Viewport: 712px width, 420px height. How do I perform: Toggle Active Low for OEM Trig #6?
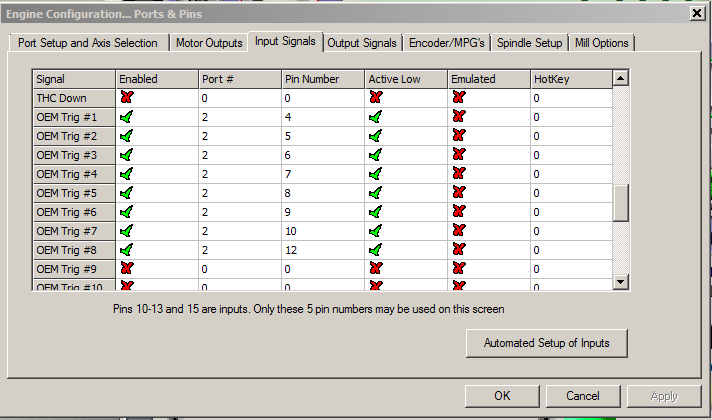(x=376, y=212)
